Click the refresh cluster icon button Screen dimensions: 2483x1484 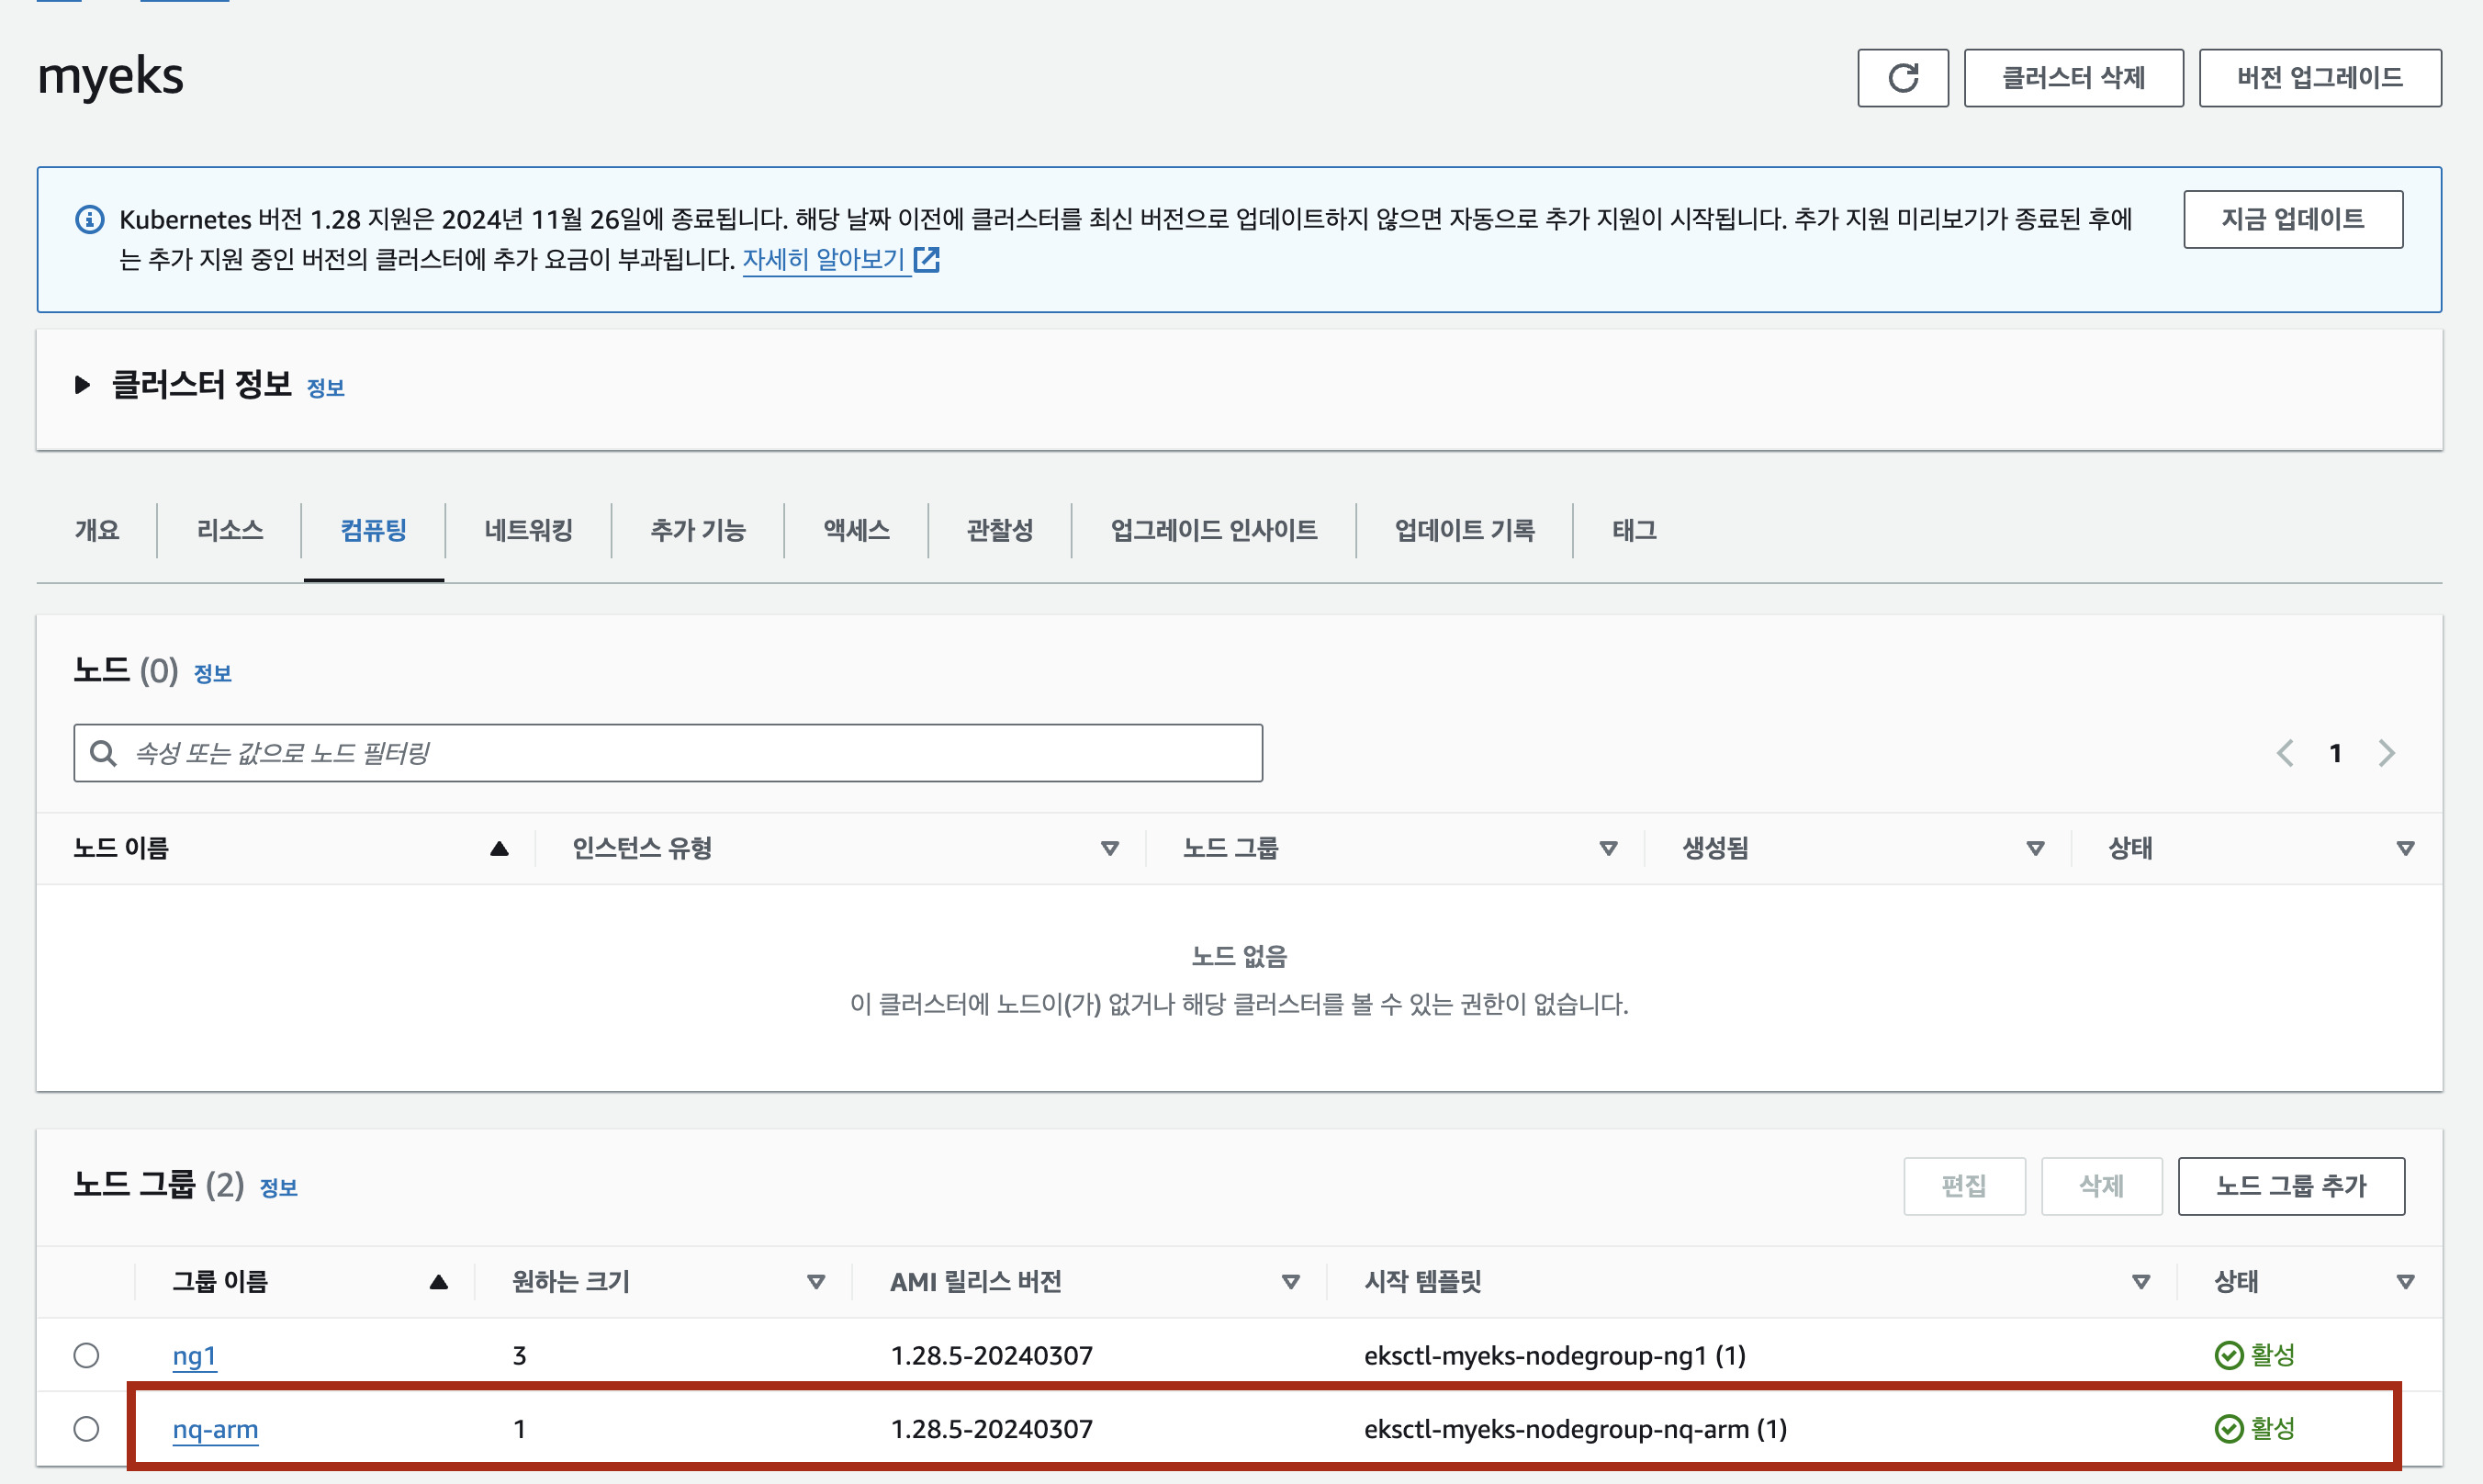point(1902,78)
